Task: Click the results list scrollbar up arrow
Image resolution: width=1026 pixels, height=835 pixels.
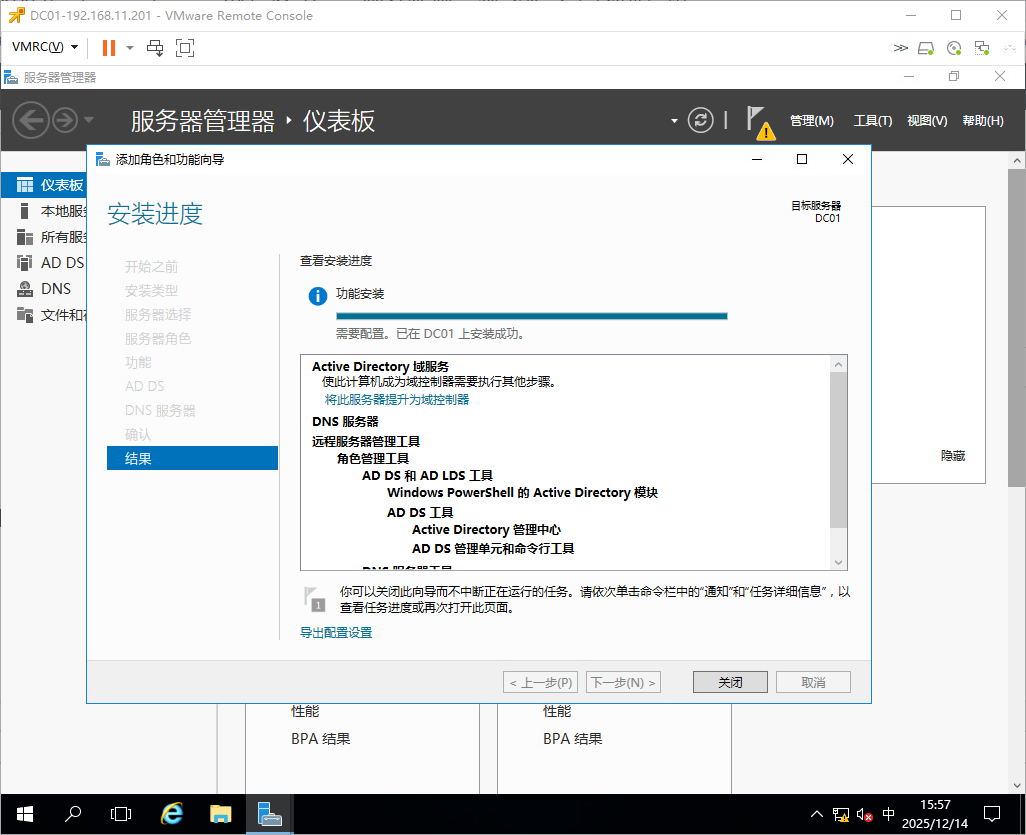Action: tap(838, 364)
